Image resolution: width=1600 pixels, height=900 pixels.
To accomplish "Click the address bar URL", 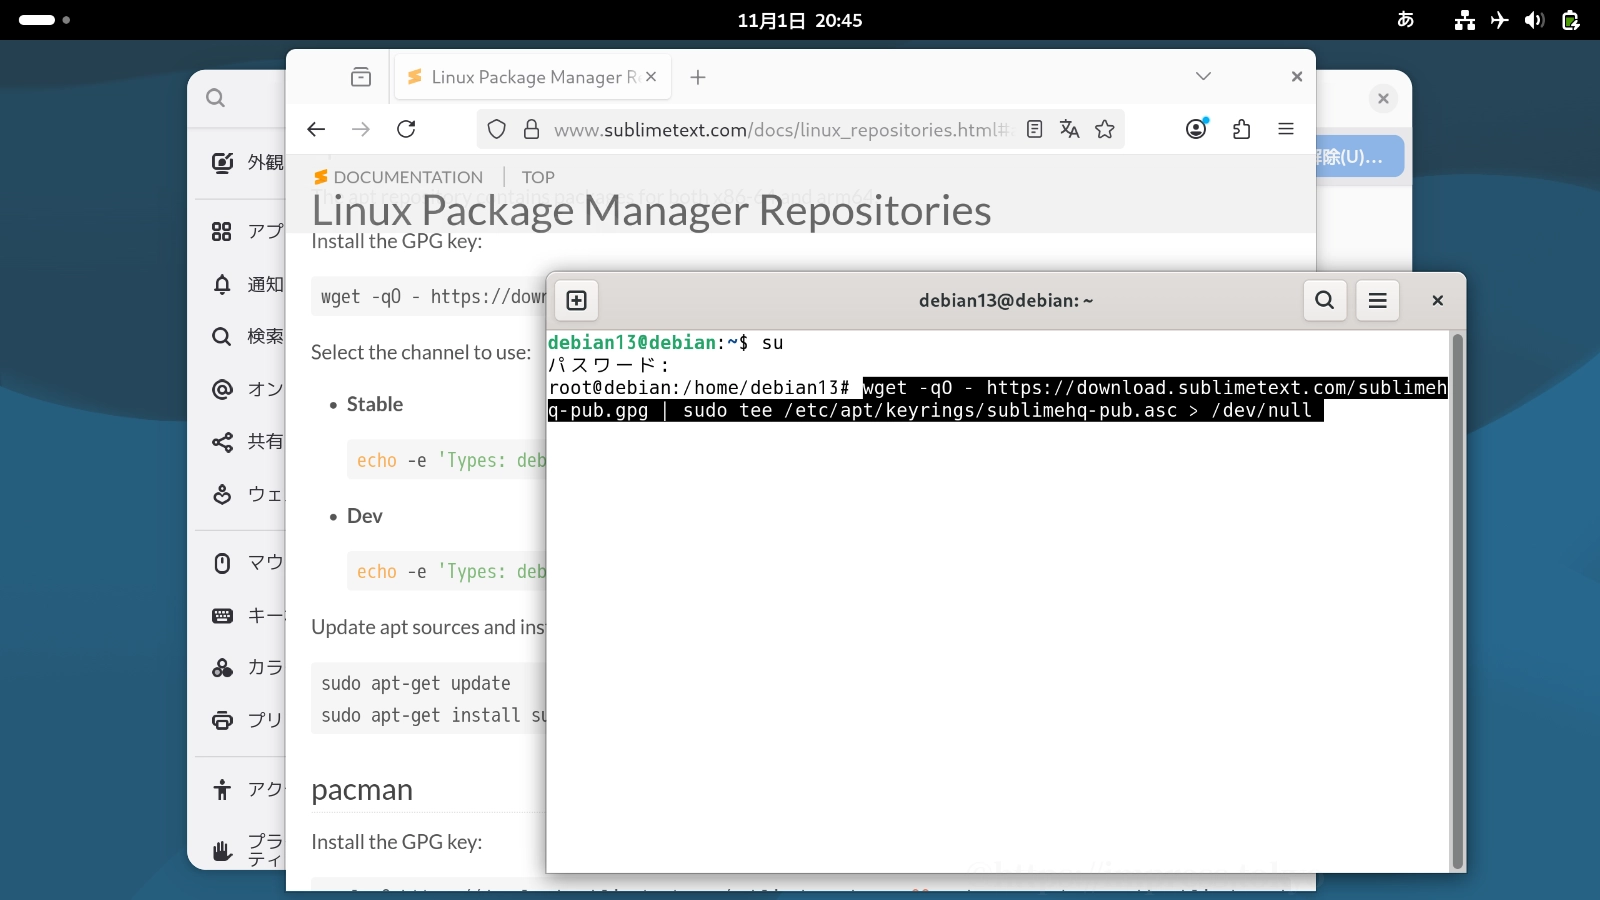I will pos(784,129).
